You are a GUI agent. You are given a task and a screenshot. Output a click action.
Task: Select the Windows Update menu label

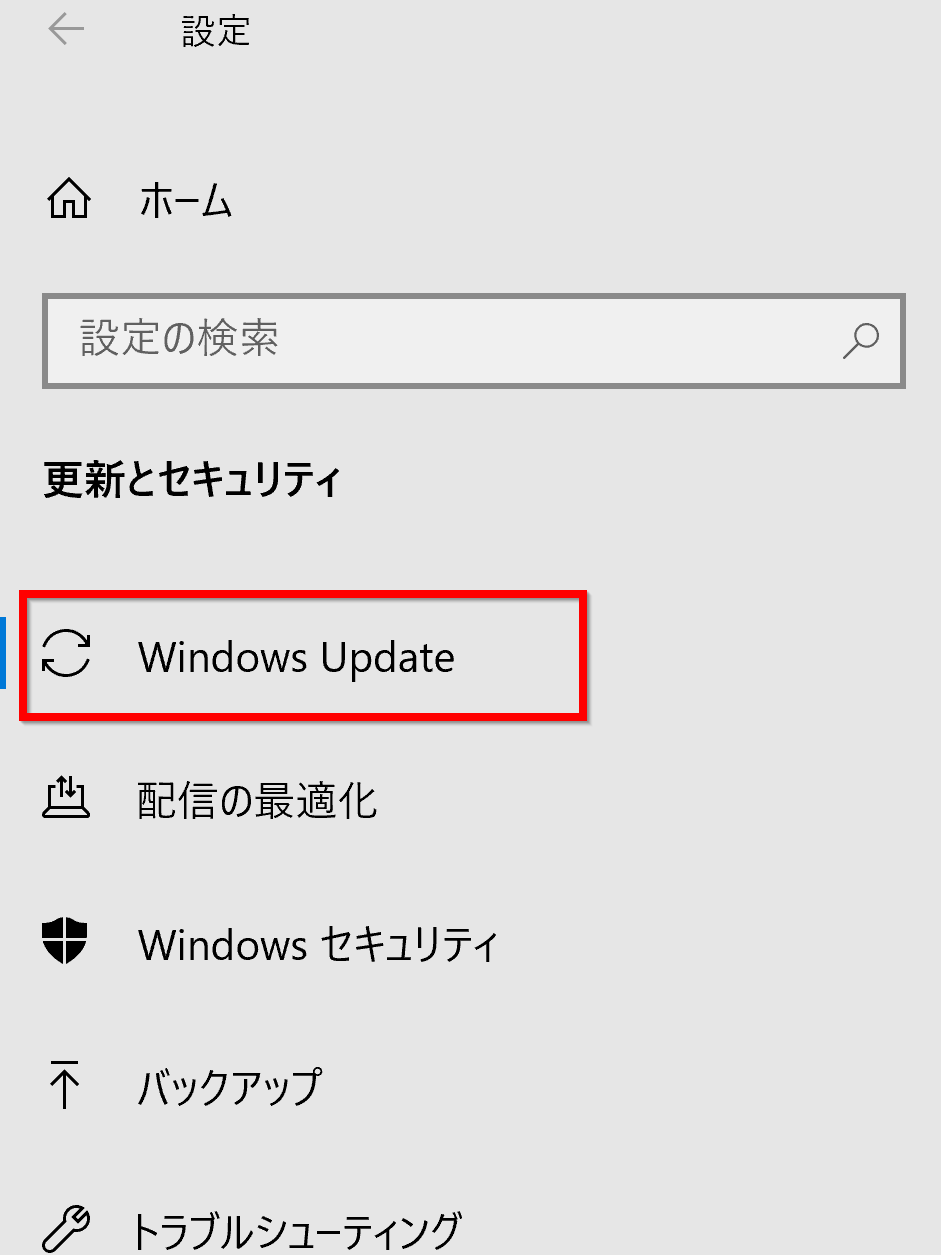pos(296,657)
